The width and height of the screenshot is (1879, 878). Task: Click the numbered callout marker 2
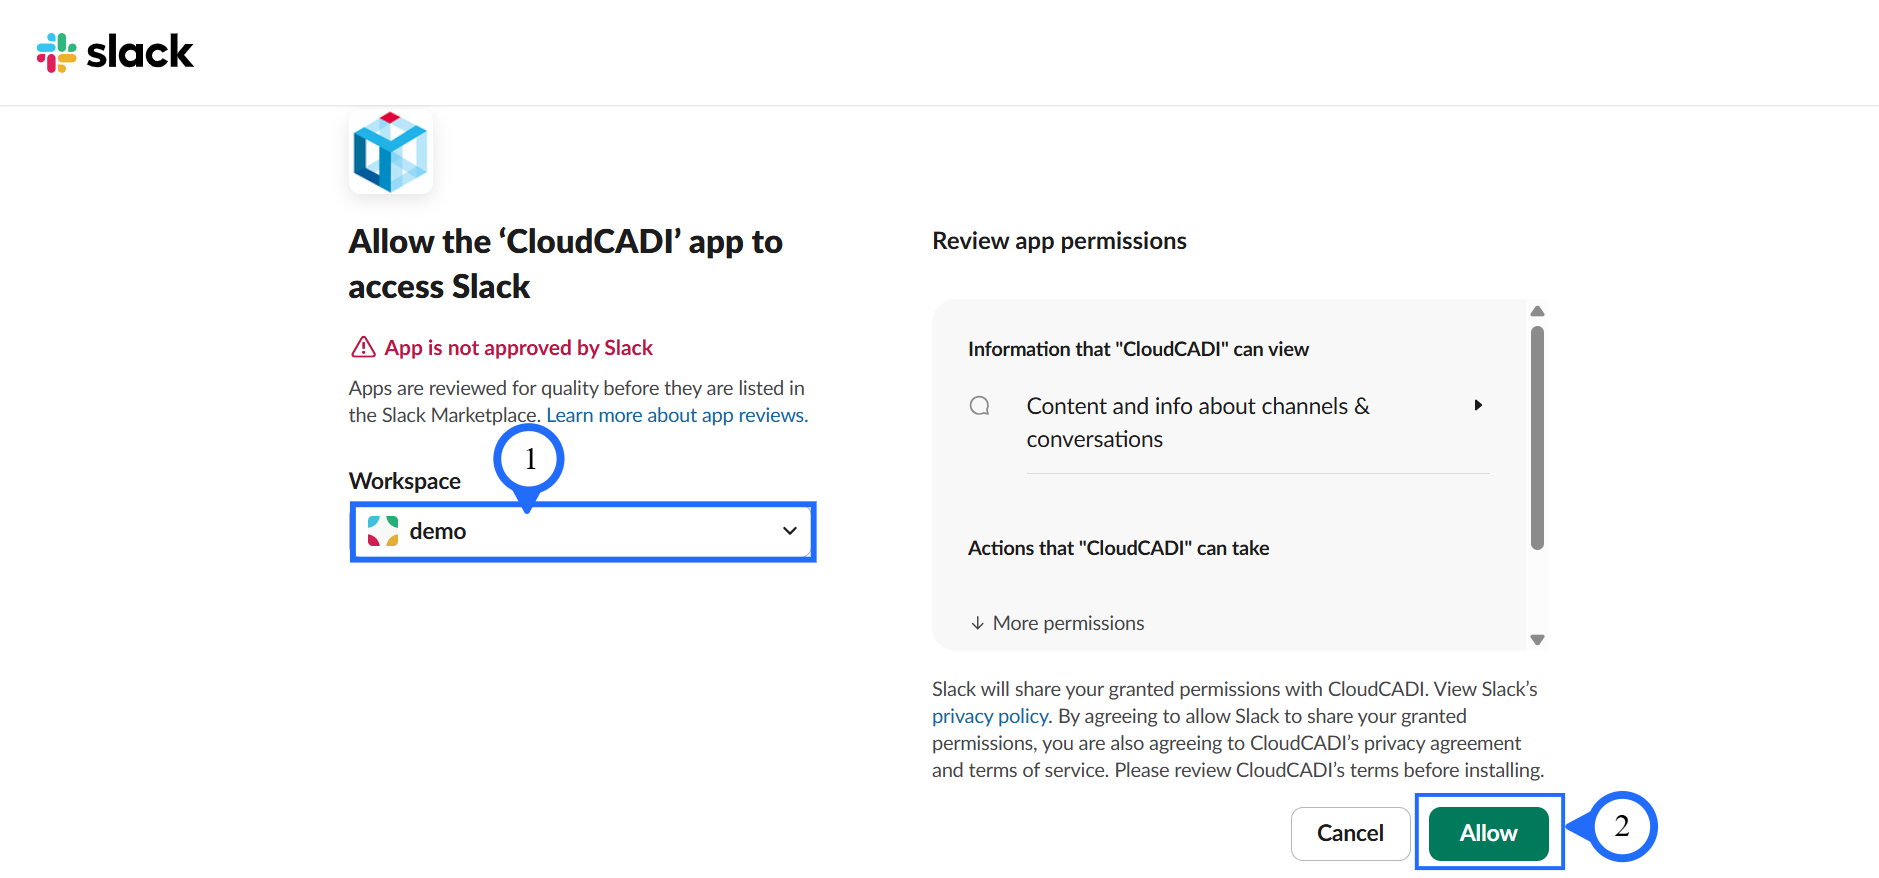1622,826
